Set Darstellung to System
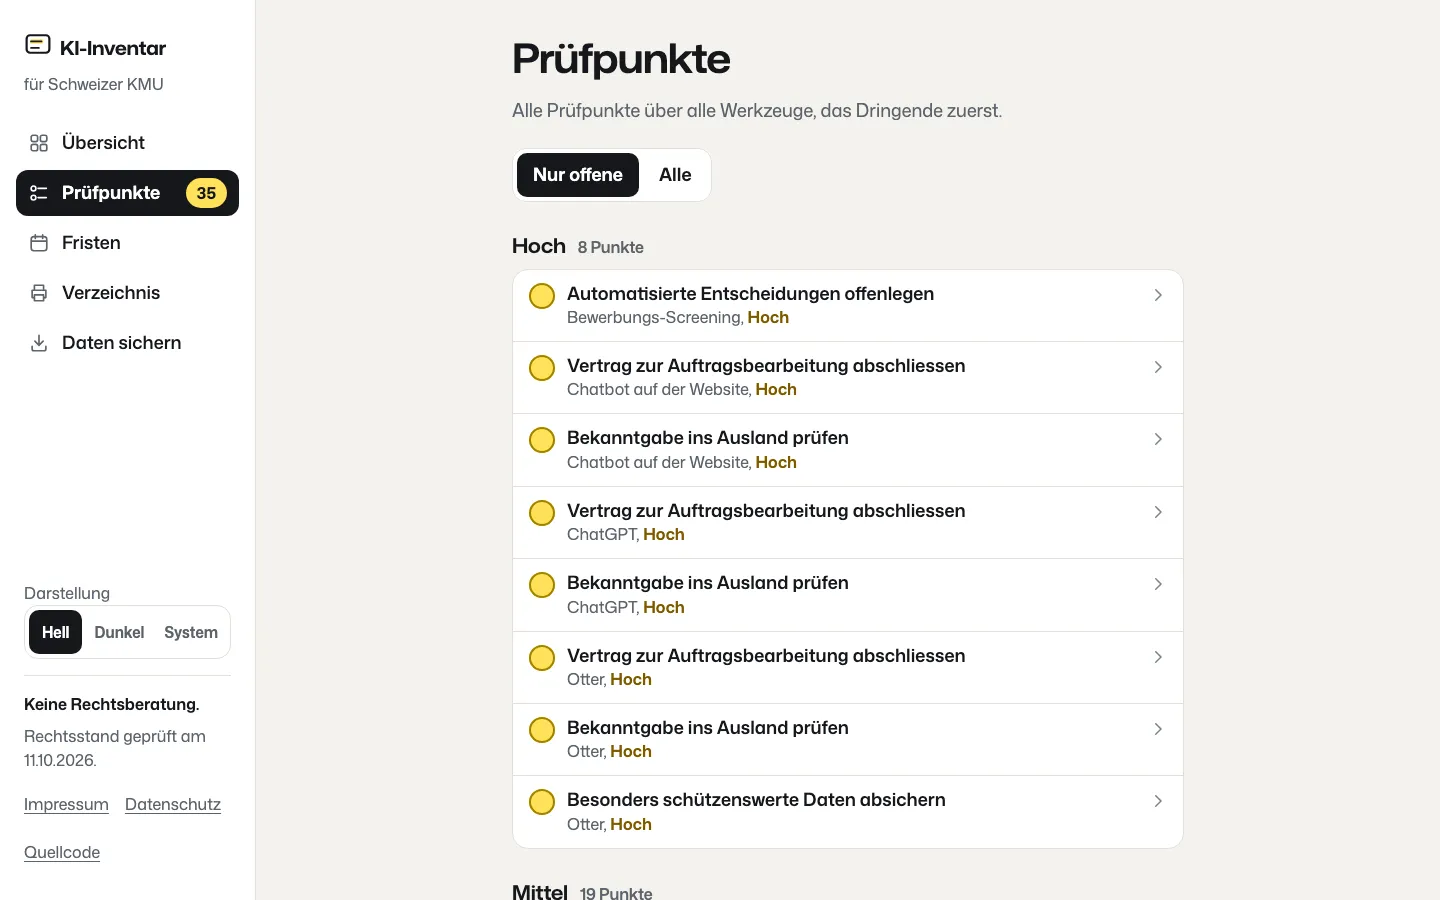Viewport: 1440px width, 900px height. 191,632
